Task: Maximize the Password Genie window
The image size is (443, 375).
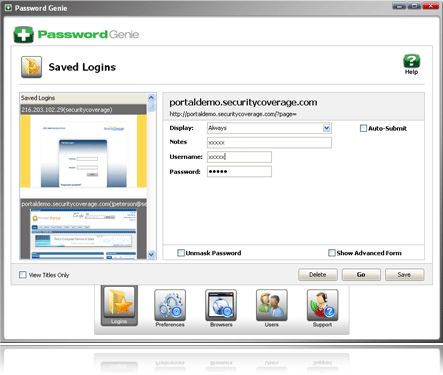Action: click(x=414, y=6)
